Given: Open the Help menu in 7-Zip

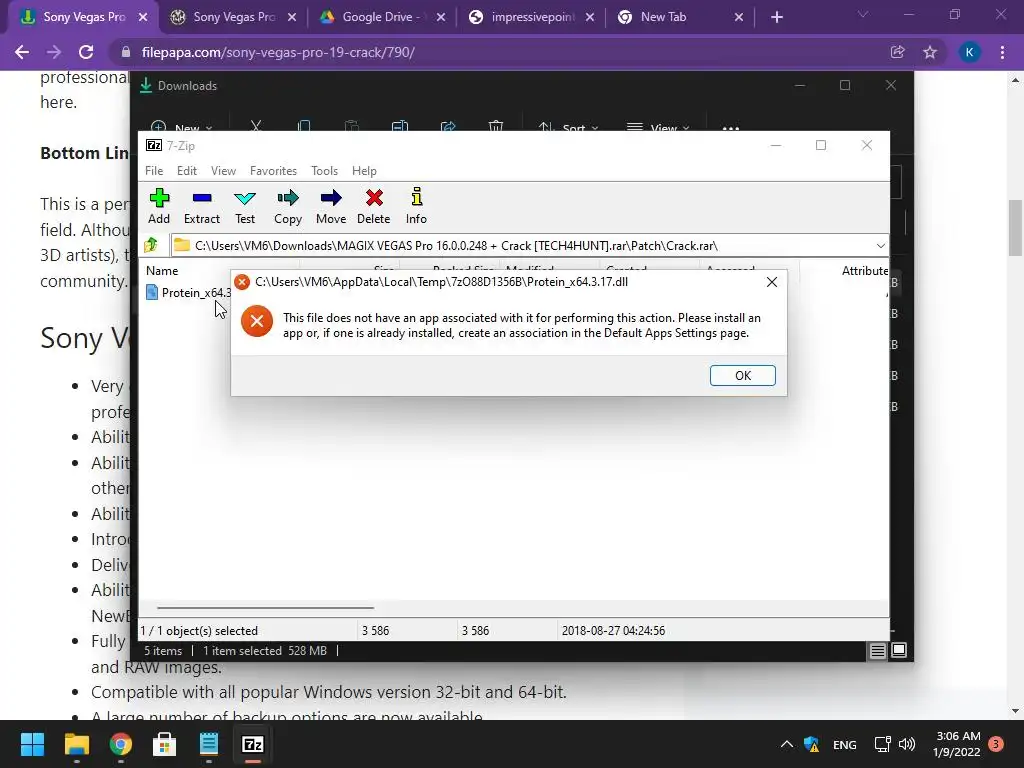Looking at the screenshot, I should tap(364, 170).
